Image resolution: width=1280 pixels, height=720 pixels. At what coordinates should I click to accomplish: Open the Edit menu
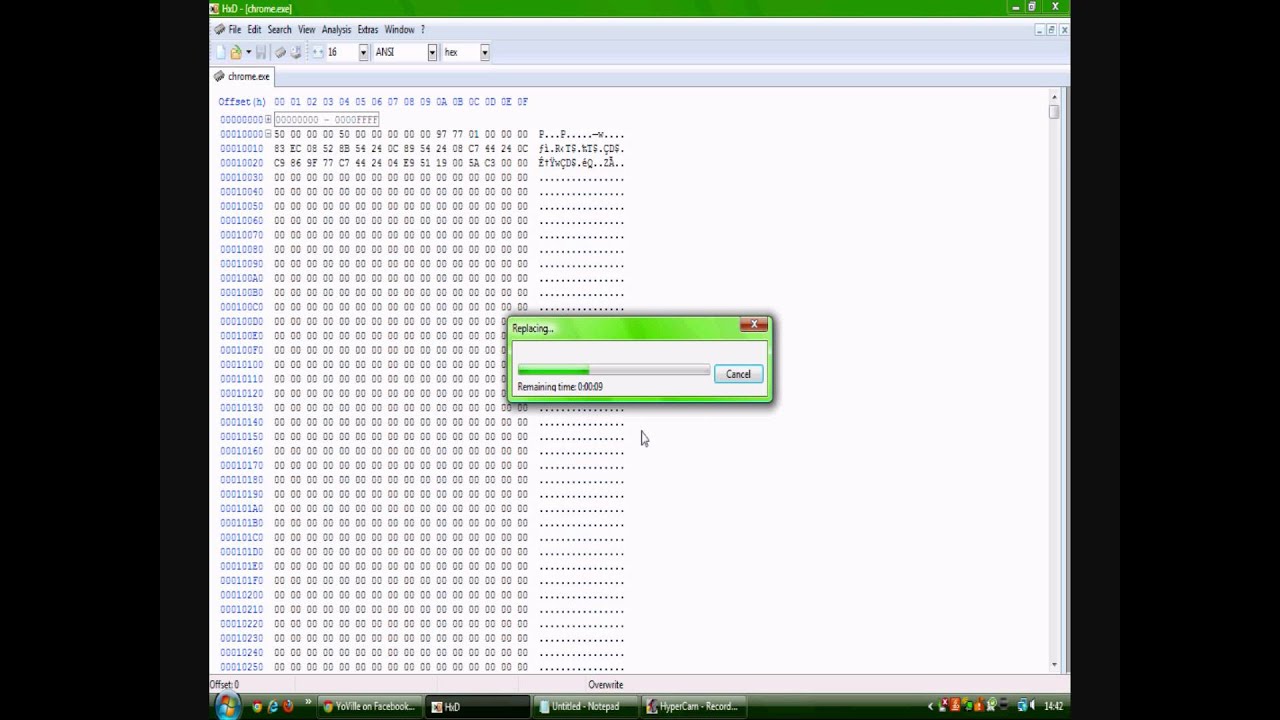tap(254, 30)
